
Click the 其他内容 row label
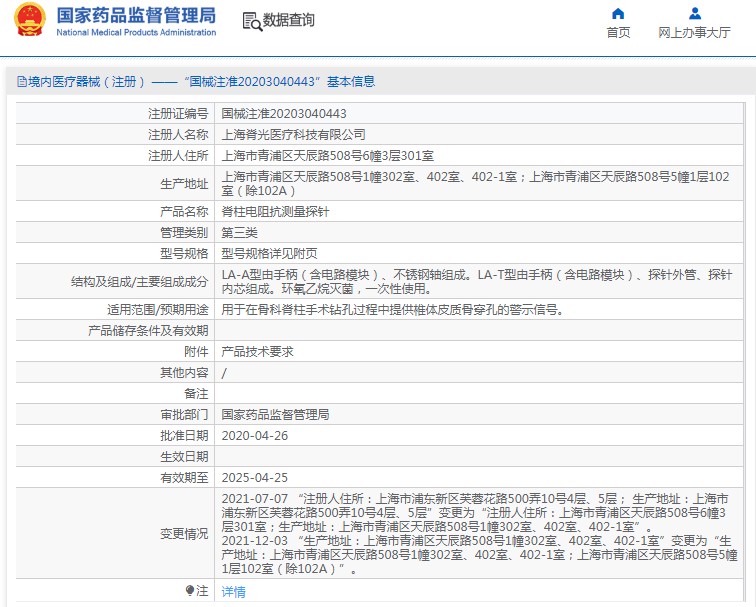184,373
